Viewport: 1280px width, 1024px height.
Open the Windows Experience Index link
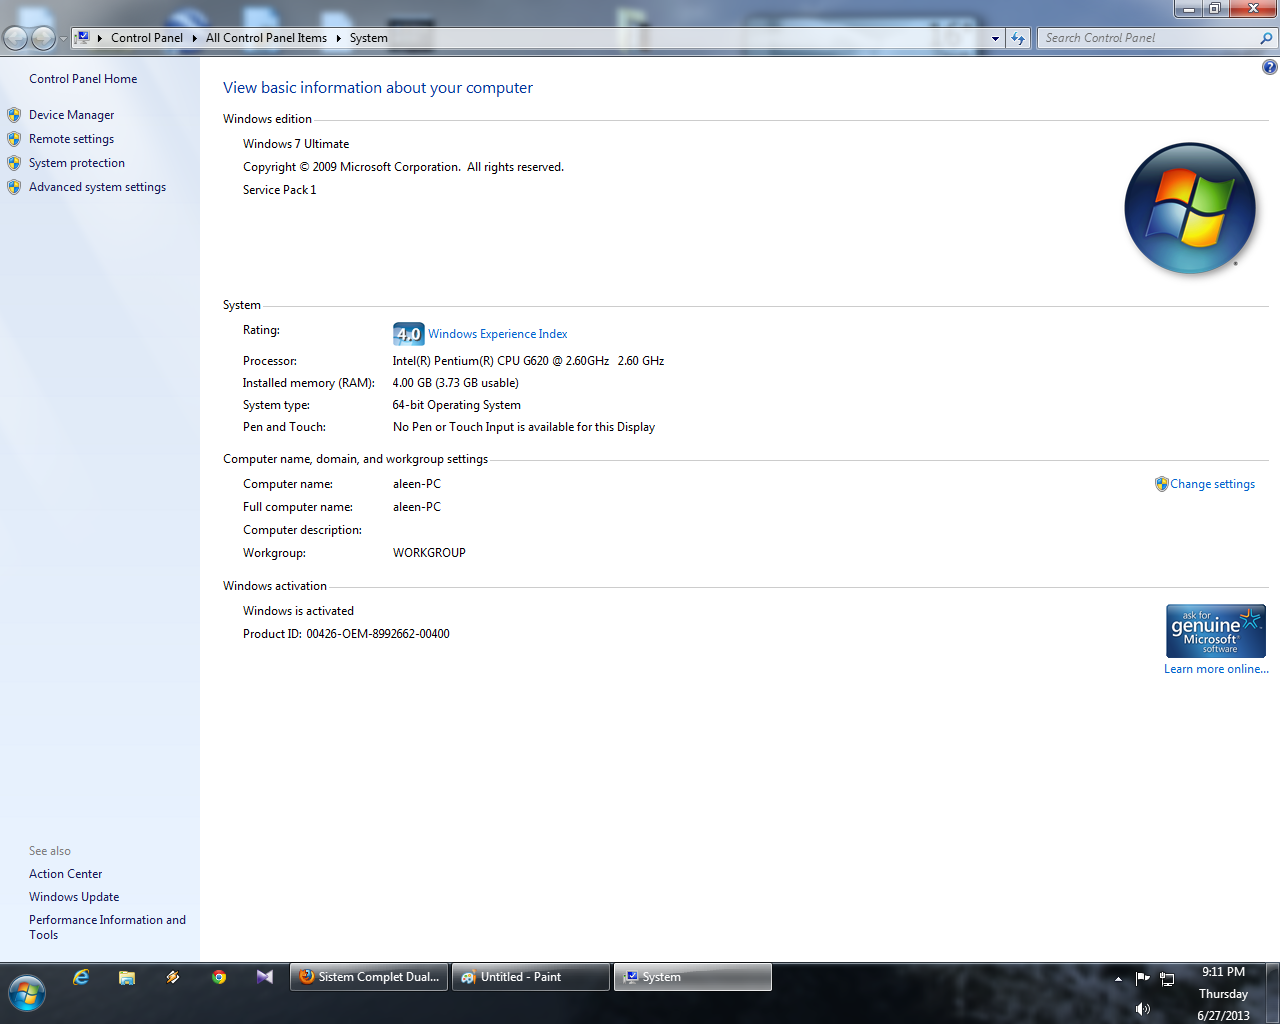497,334
